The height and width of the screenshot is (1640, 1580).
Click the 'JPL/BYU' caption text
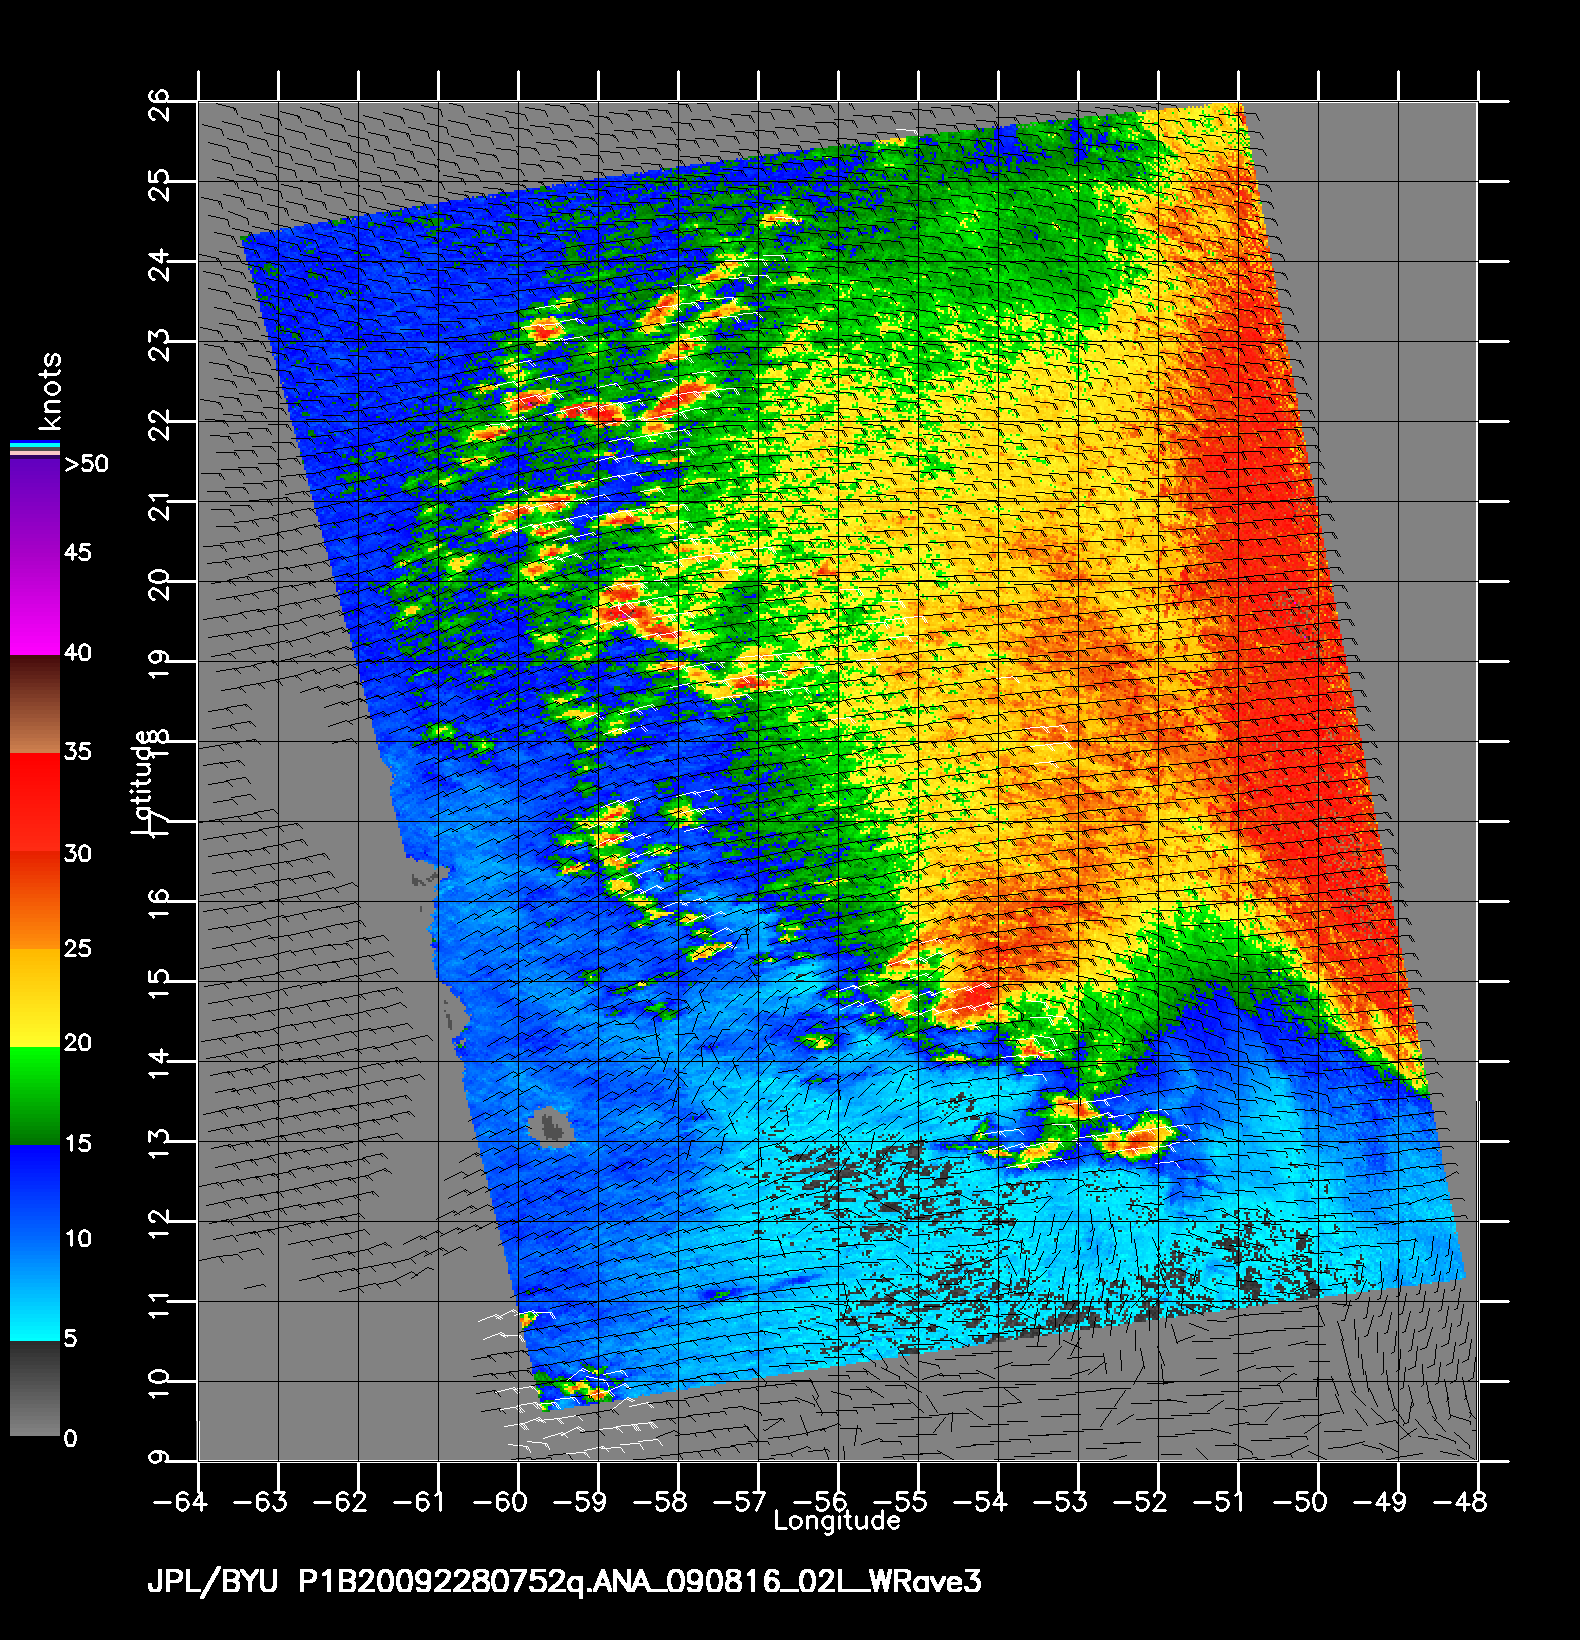click(x=214, y=1582)
